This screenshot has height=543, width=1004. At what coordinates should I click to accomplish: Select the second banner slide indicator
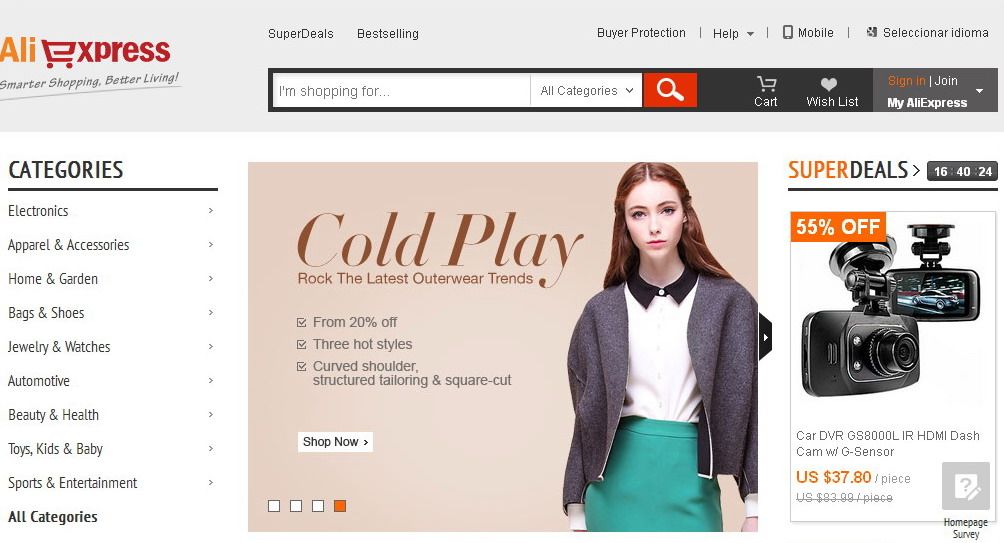(x=296, y=506)
